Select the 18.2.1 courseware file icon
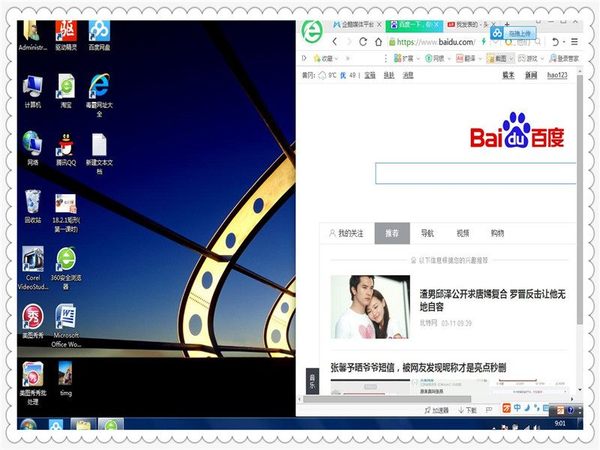Screen dimensions: 600x450 pos(66,213)
